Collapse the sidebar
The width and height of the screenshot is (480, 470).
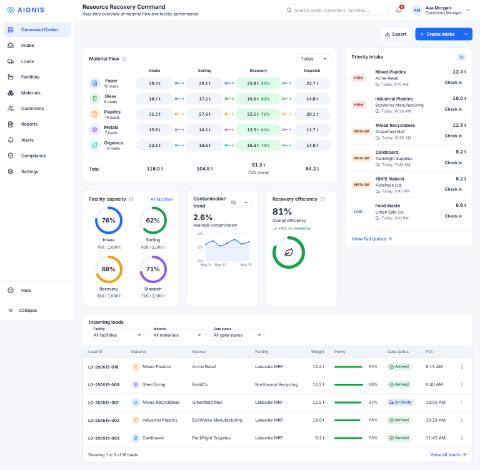click(23, 310)
